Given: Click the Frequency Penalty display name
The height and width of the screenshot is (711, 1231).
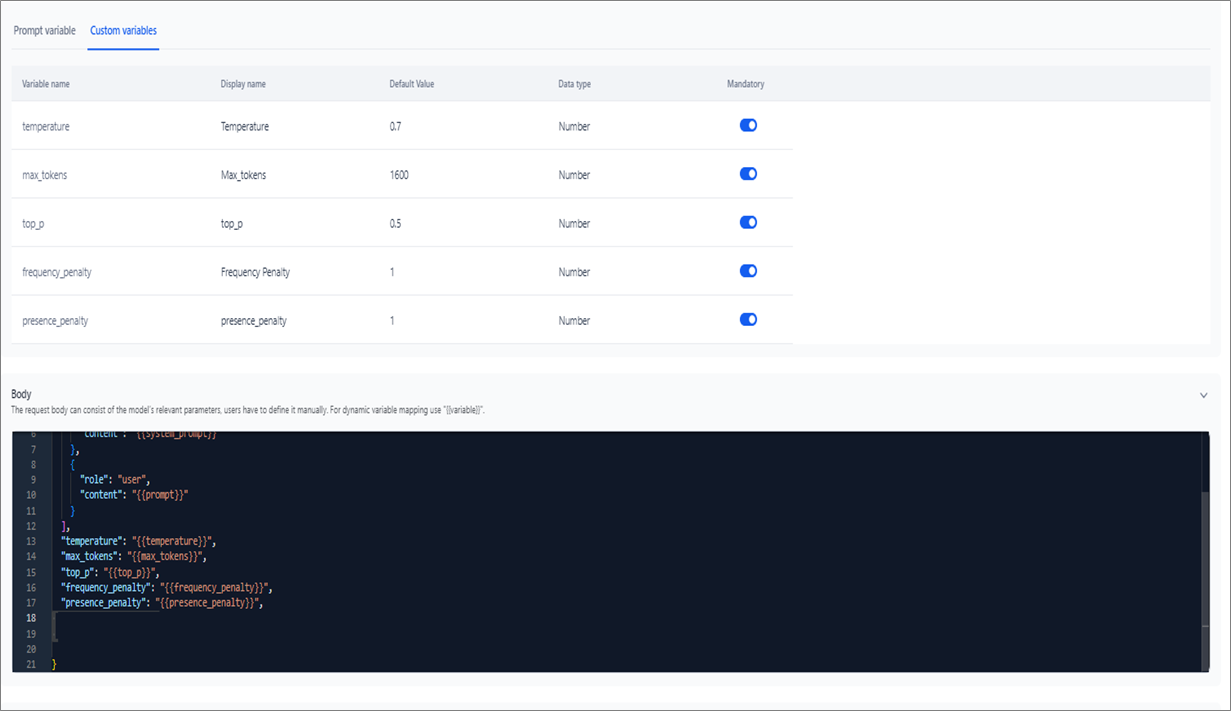Looking at the screenshot, I should point(255,272).
